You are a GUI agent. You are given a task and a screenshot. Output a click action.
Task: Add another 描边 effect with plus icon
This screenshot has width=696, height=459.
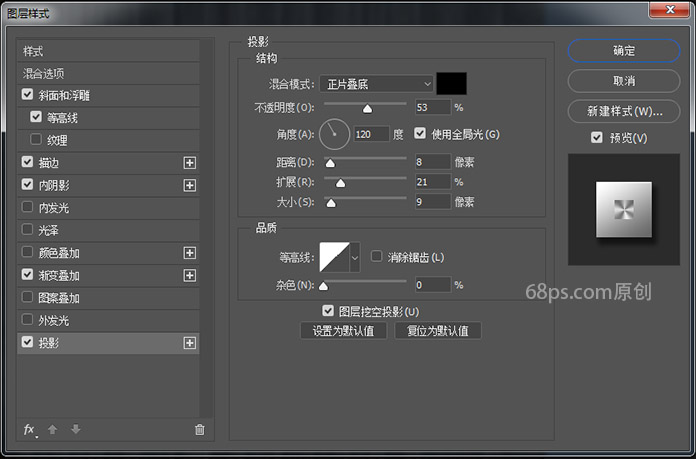tap(190, 163)
